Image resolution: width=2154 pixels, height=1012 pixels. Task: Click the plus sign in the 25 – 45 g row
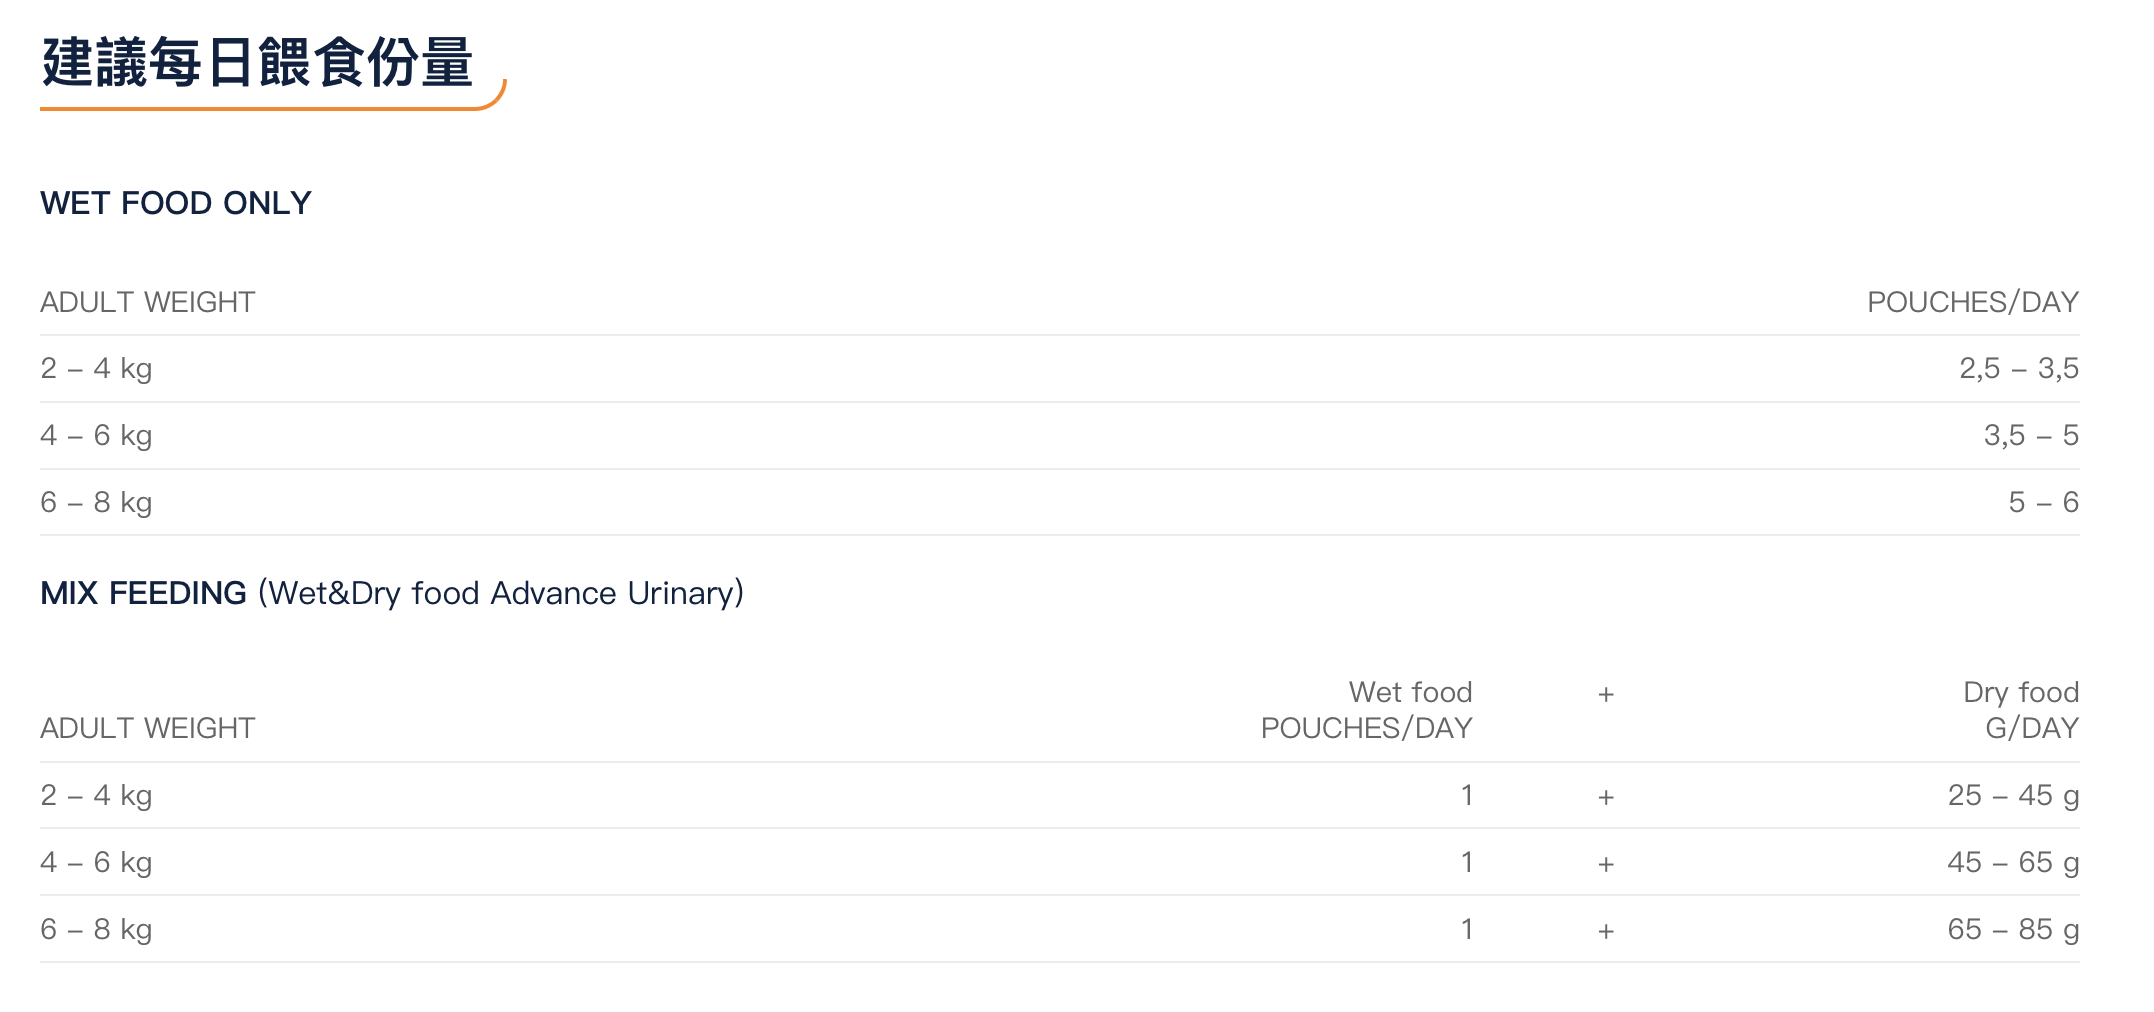click(x=1606, y=797)
